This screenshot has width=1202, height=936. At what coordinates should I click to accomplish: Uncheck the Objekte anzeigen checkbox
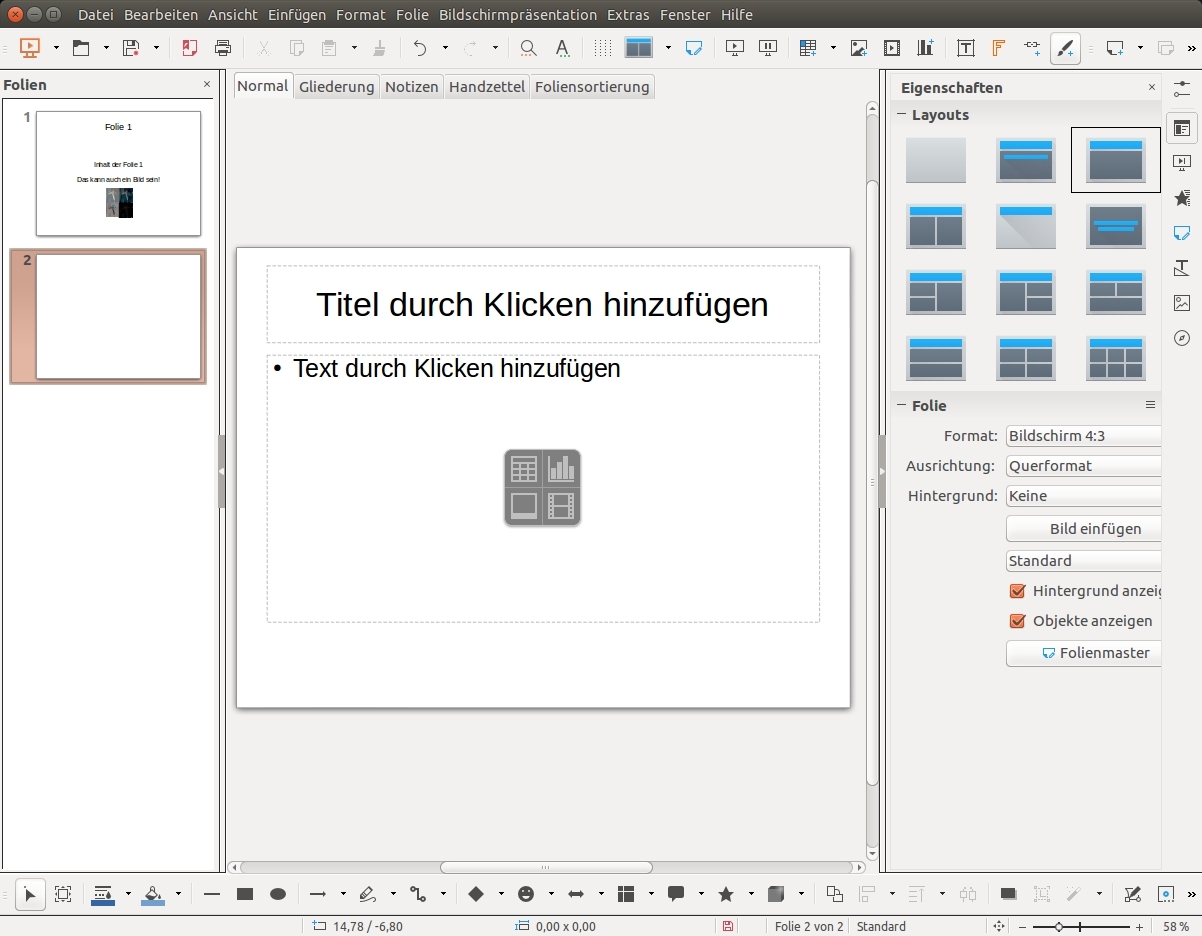tap(1018, 621)
